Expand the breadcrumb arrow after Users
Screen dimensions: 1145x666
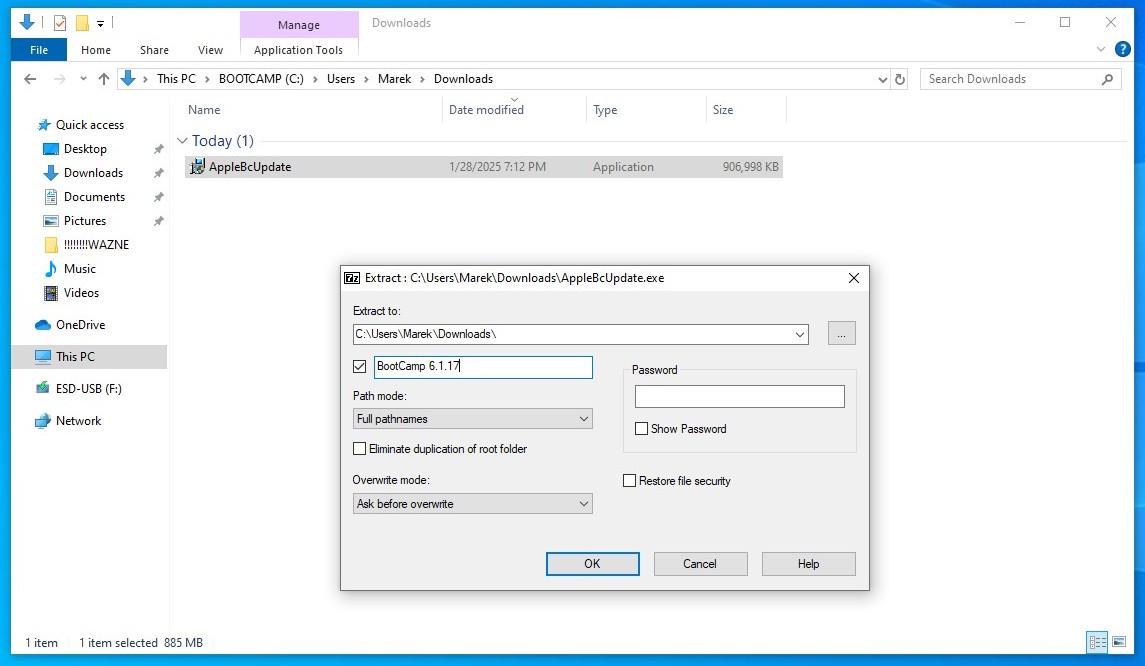pyautogui.click(x=367, y=79)
